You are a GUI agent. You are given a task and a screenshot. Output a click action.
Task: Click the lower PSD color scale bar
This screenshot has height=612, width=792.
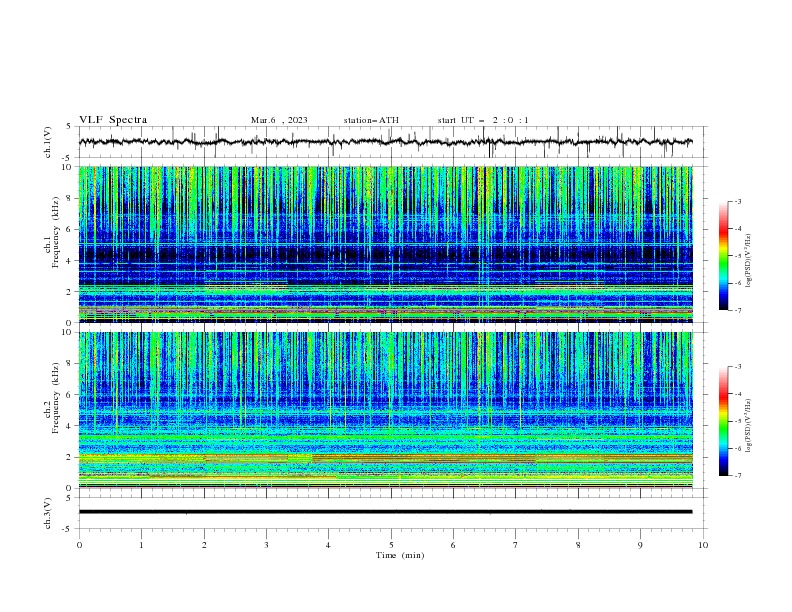[724, 421]
